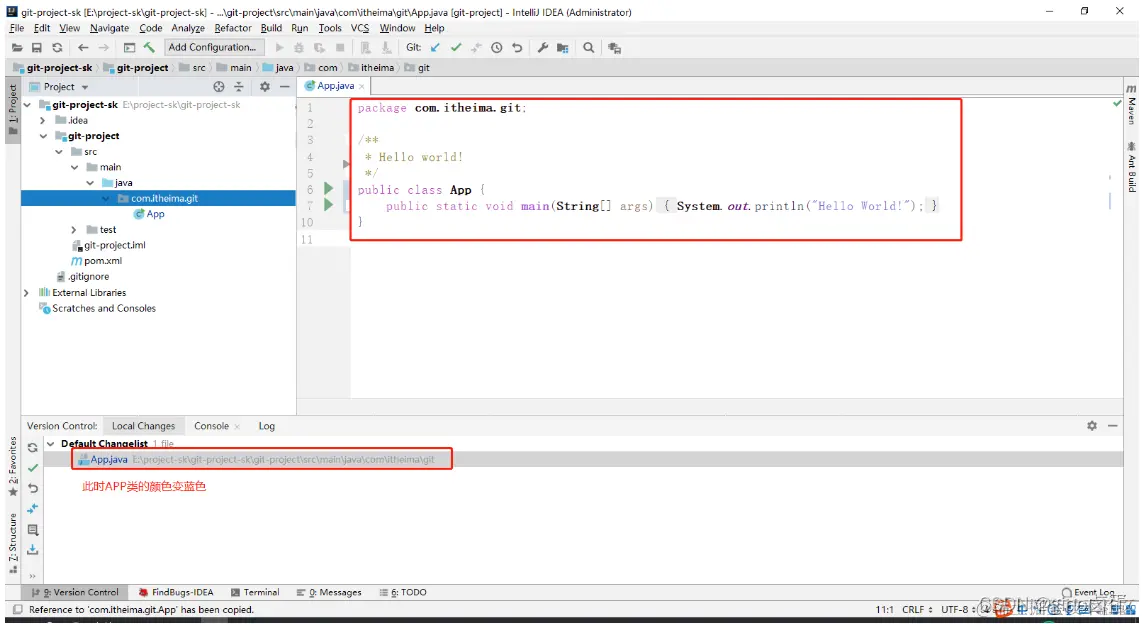Revert changes using toolbar undo arrow
The height and width of the screenshot is (624, 1142).
coord(517,48)
